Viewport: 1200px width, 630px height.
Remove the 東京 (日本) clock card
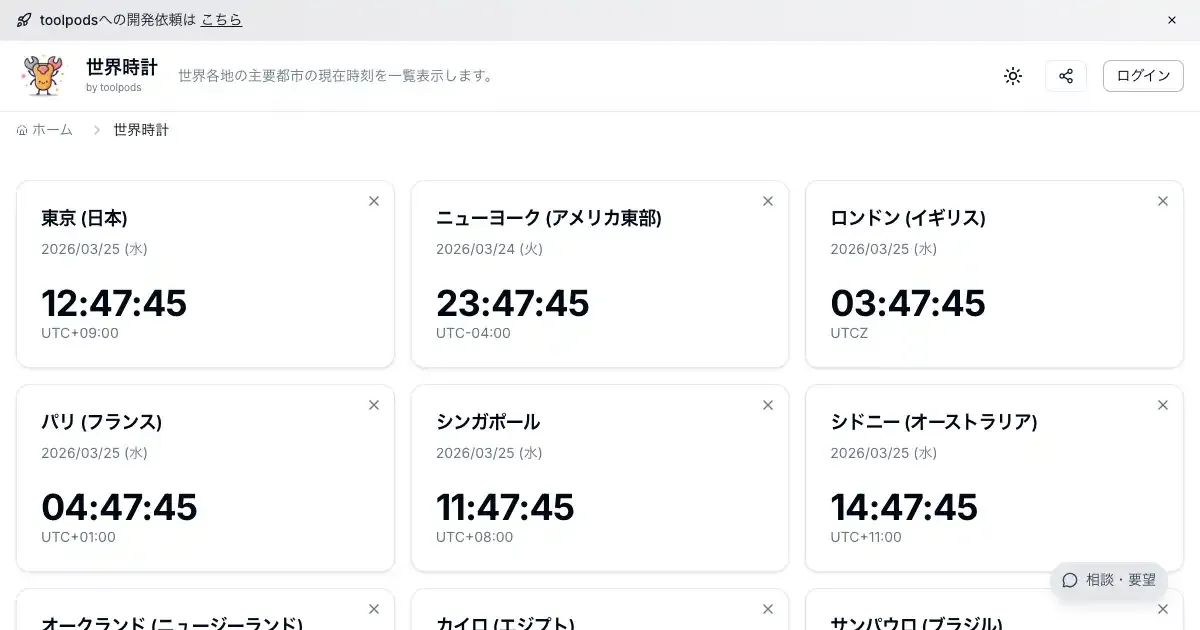tap(374, 201)
